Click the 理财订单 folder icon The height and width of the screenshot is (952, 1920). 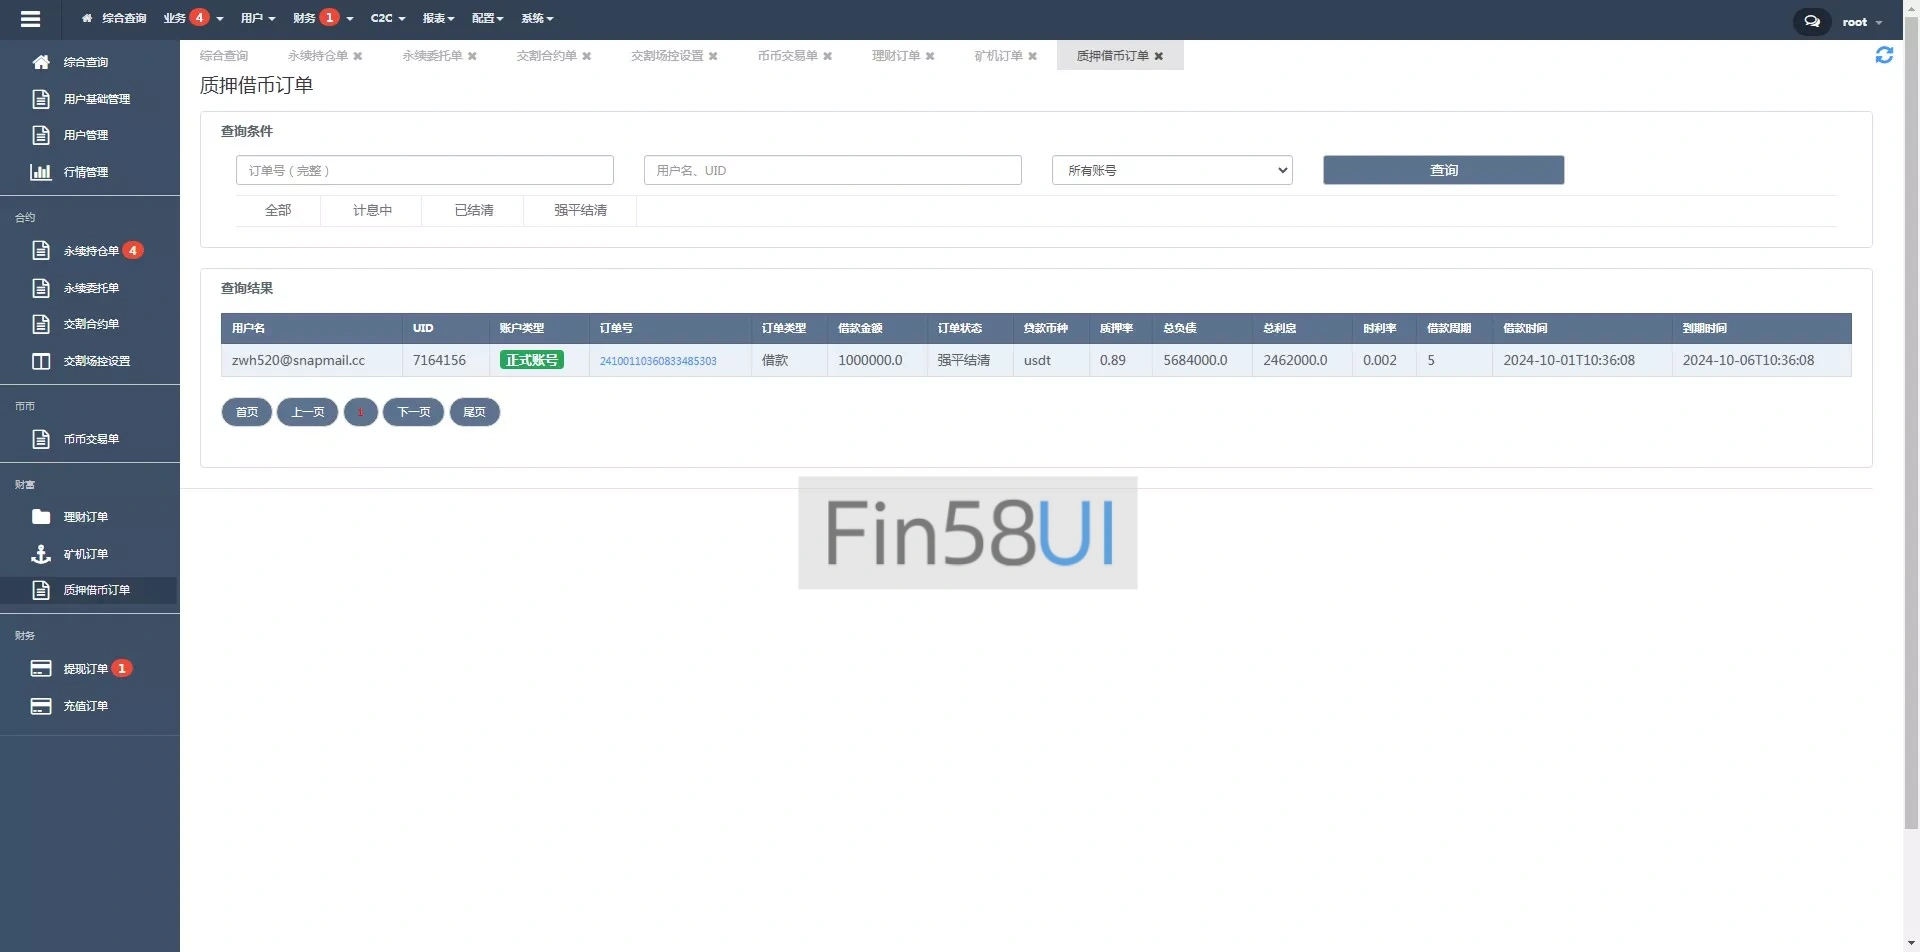41,517
